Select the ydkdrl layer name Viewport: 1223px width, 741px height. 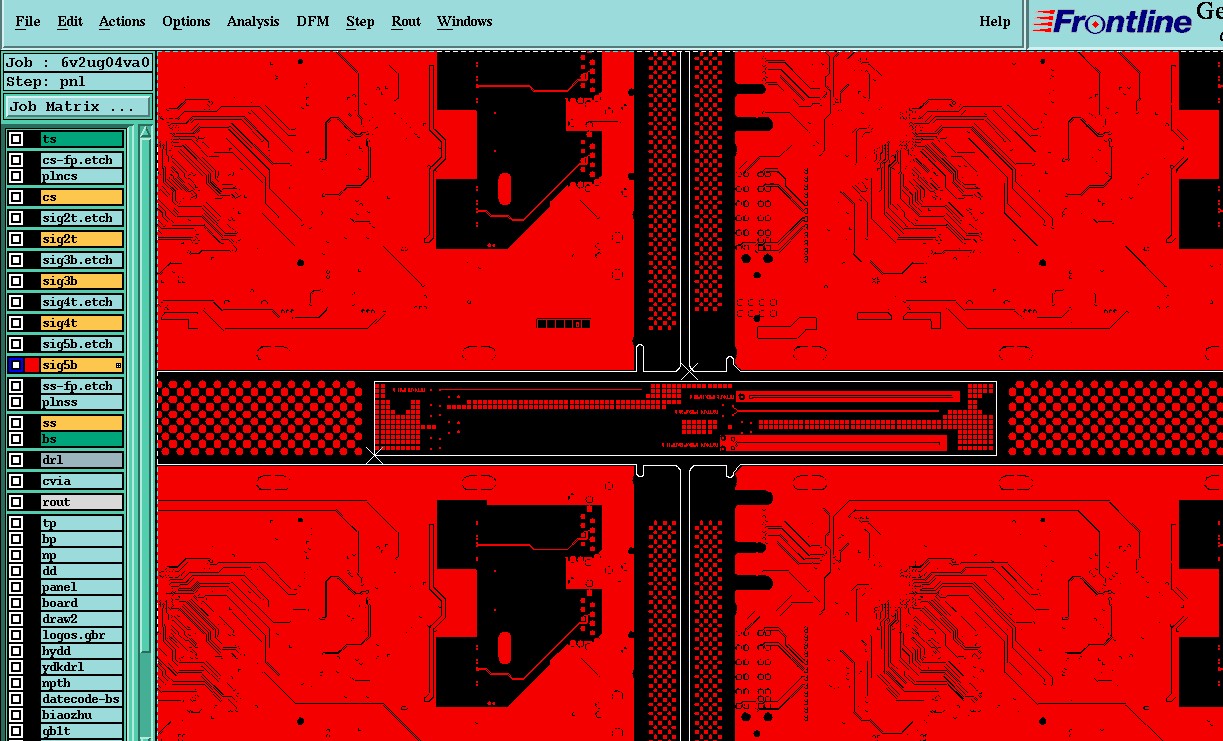(82, 667)
